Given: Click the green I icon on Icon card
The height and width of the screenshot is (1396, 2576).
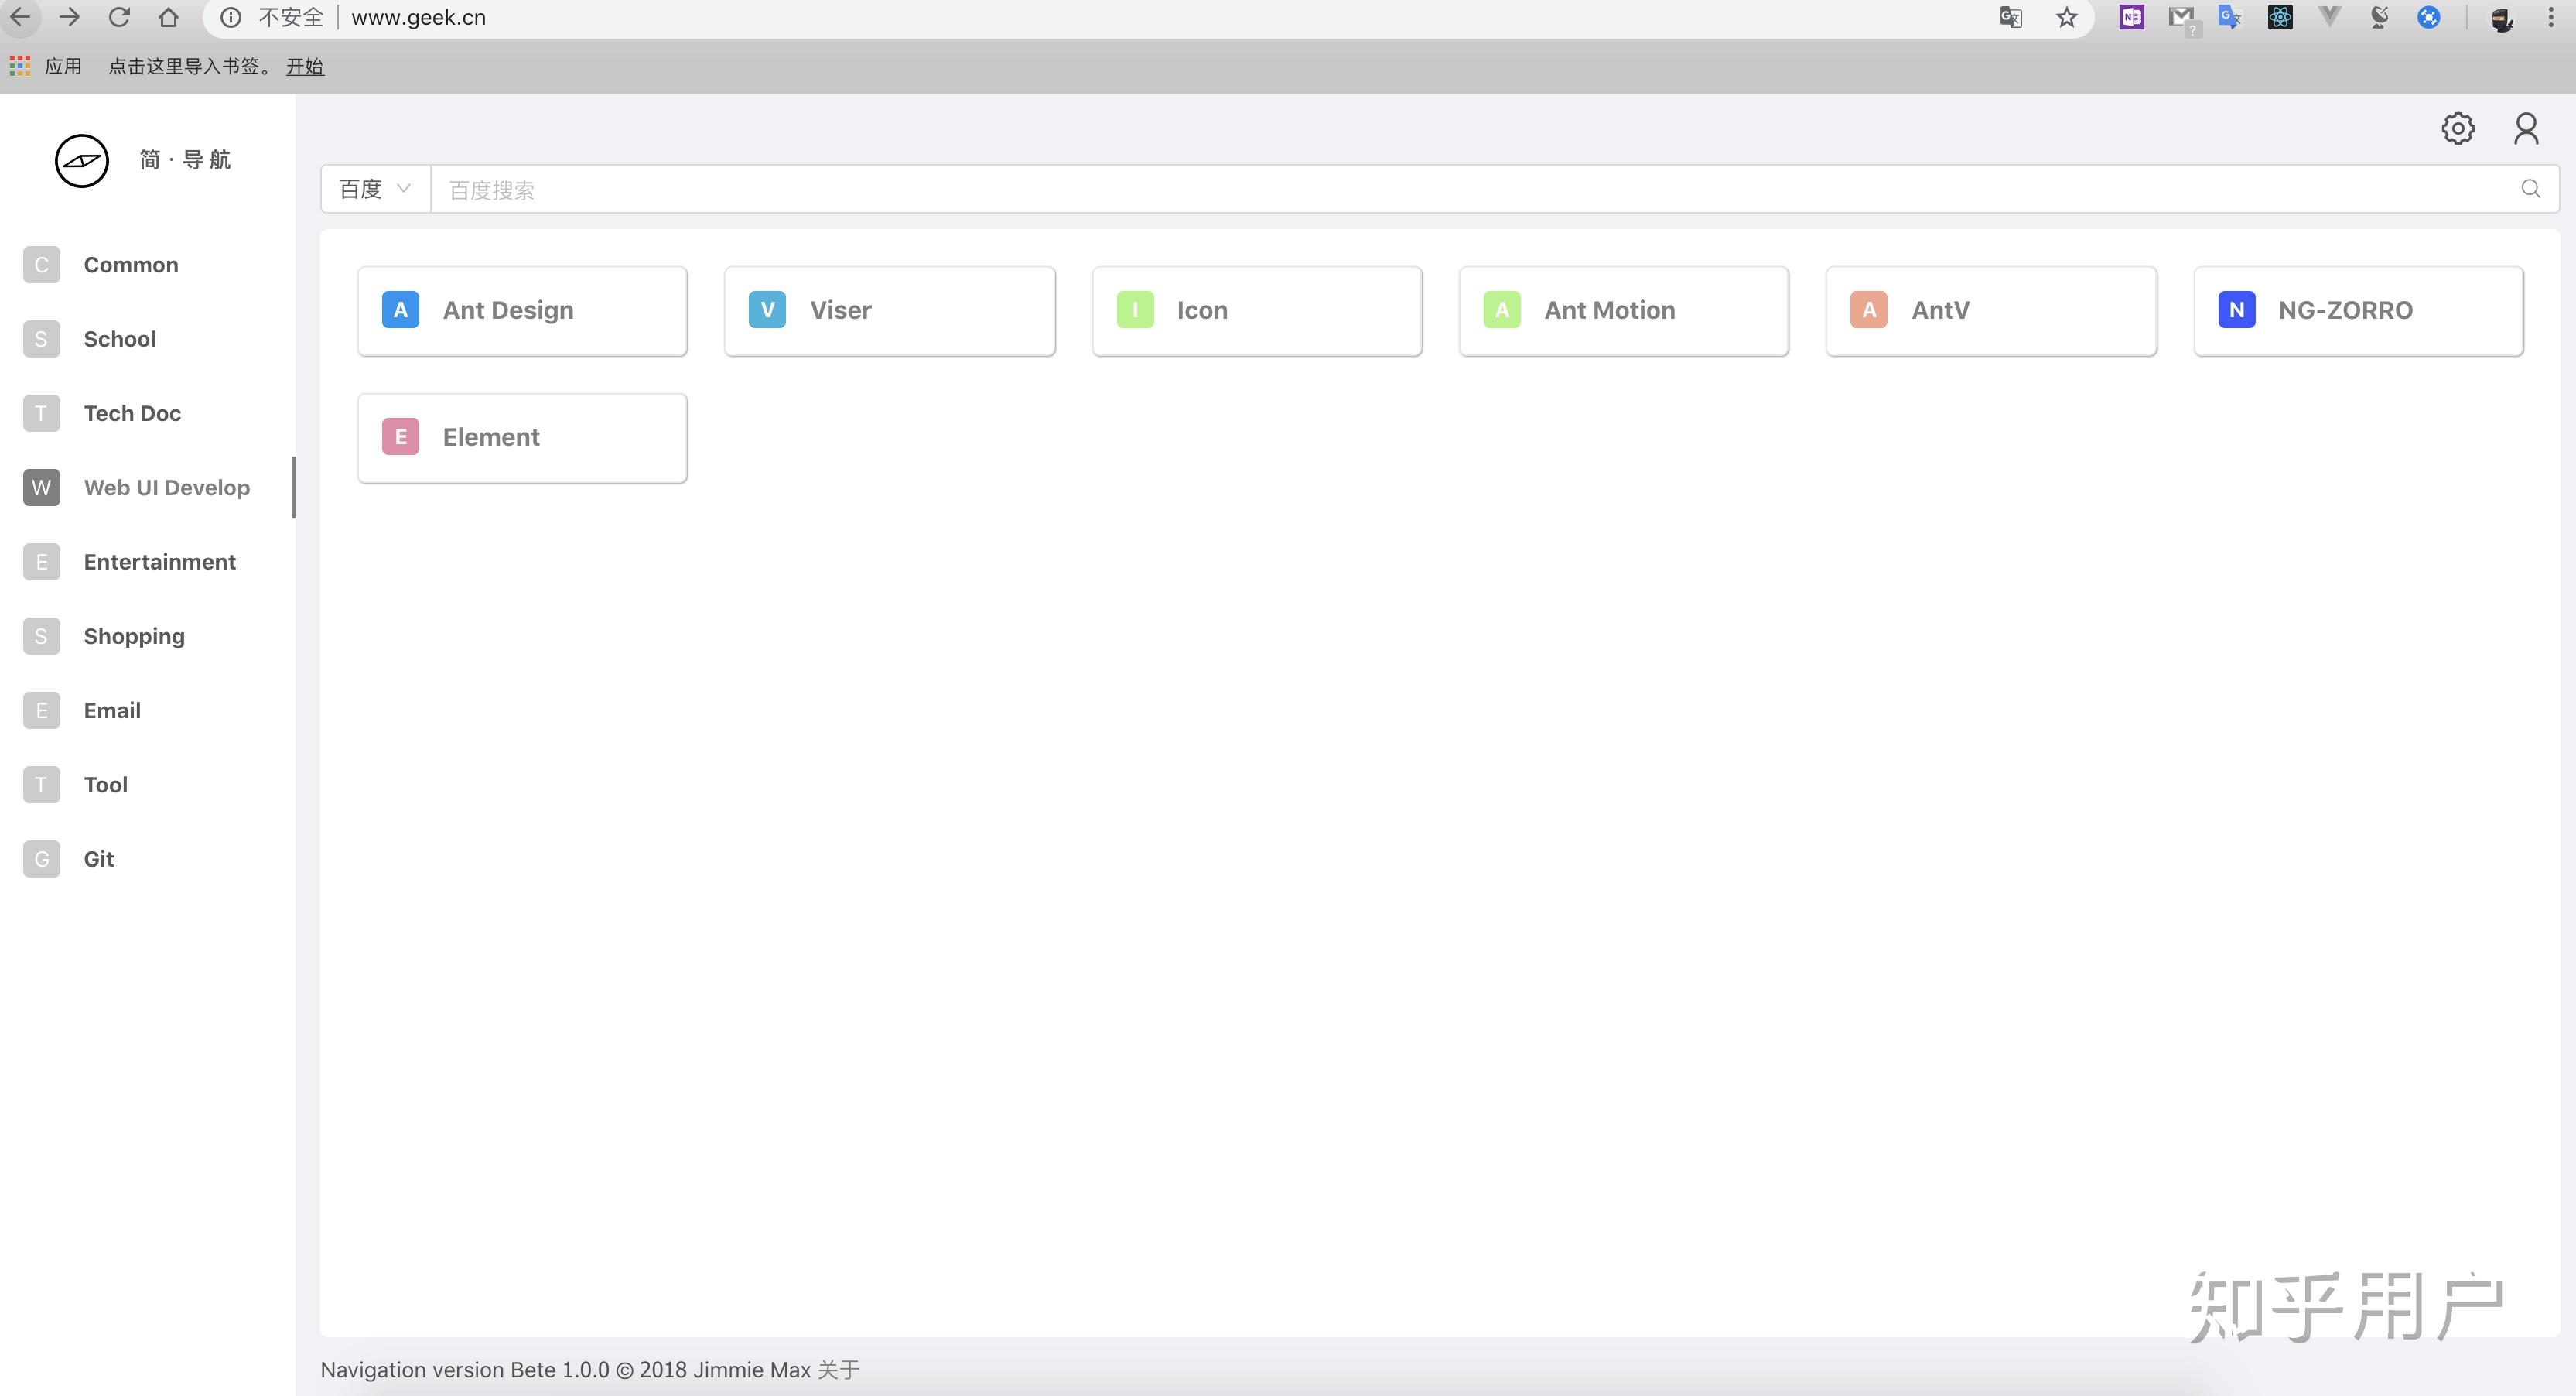Looking at the screenshot, I should (1135, 310).
